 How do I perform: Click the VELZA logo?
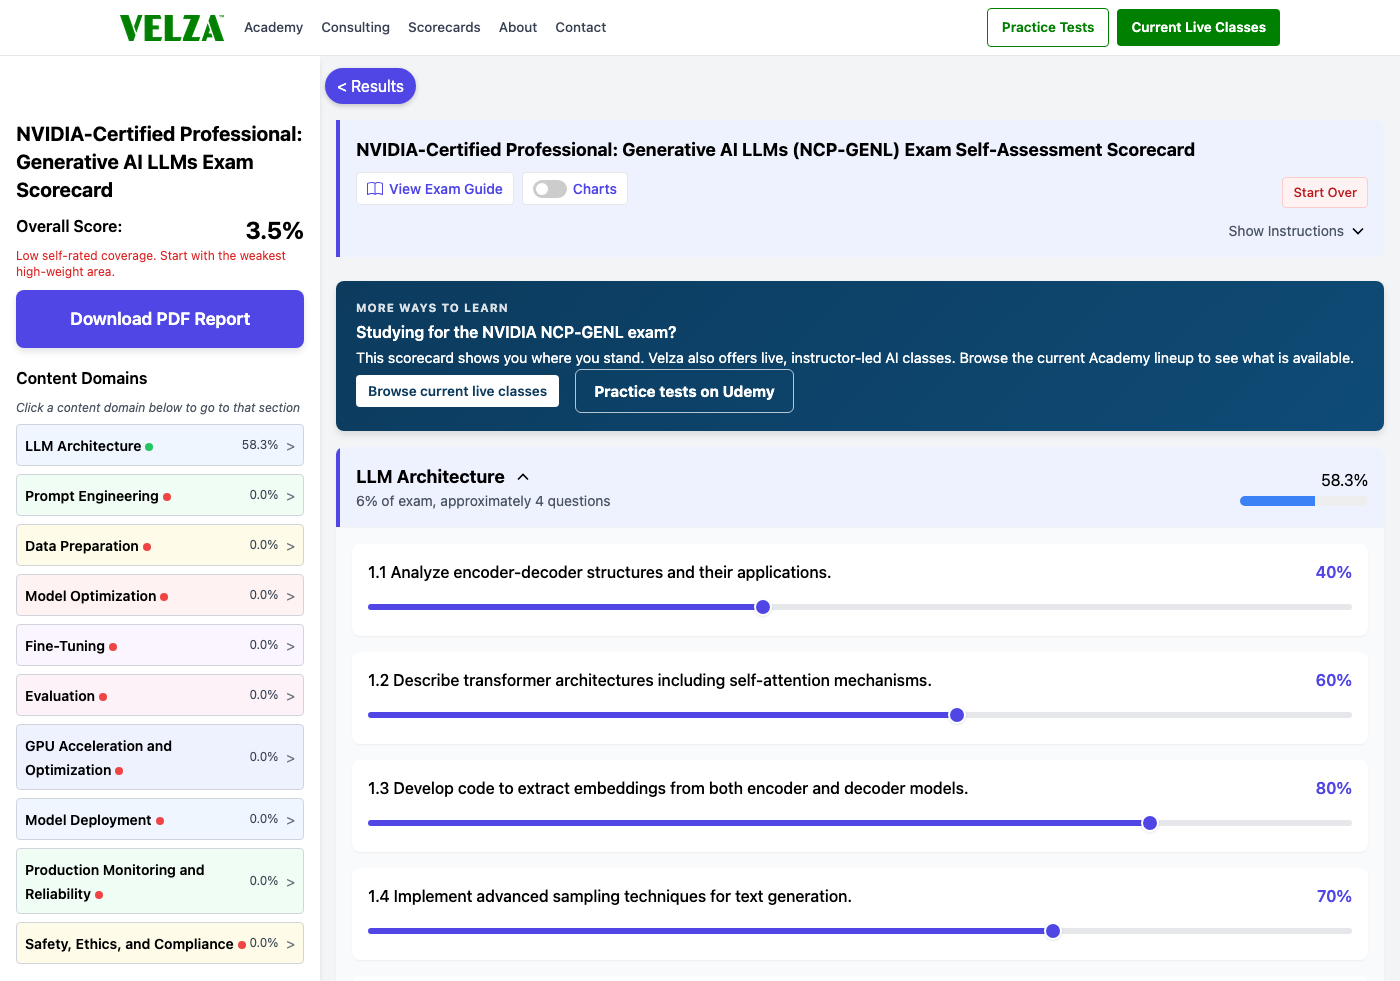(x=172, y=28)
